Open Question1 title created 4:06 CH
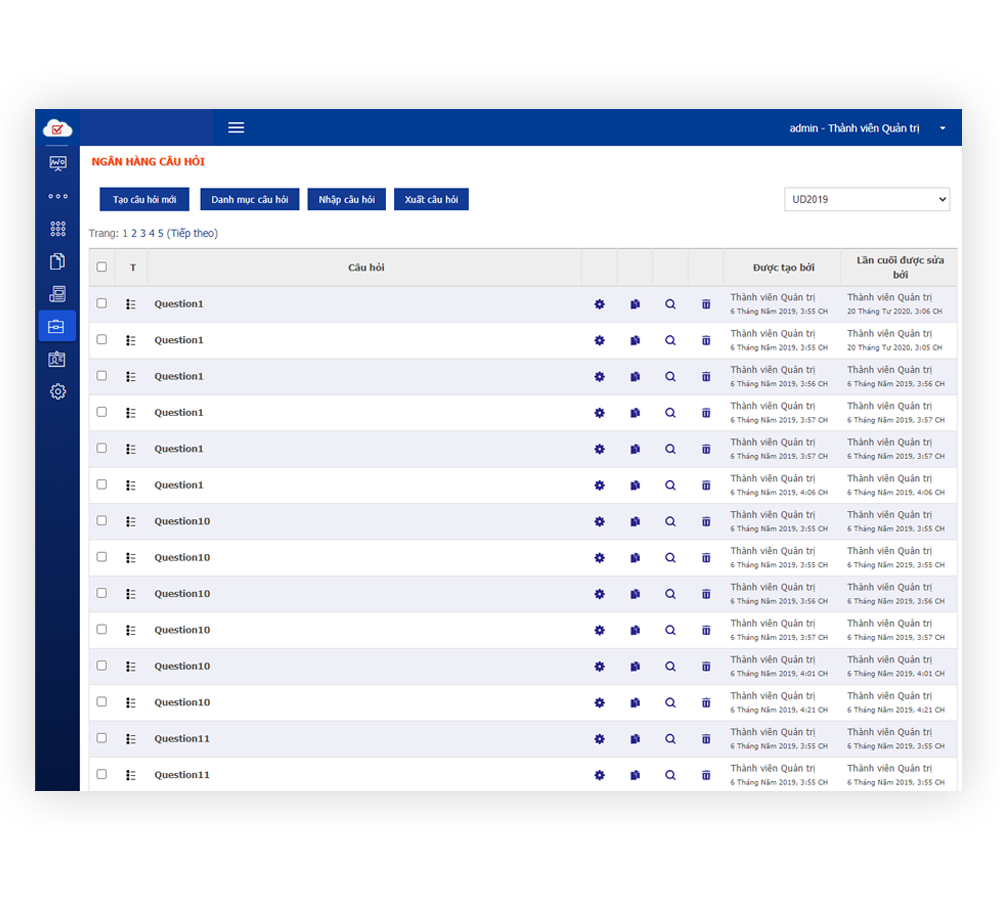The image size is (1000, 900). 179,485
